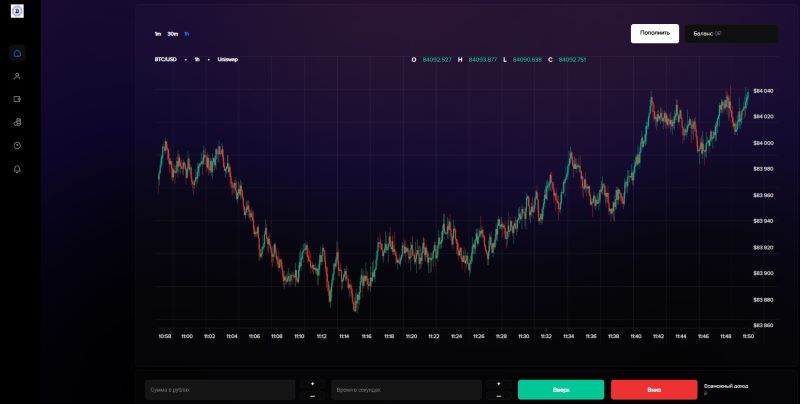Select the 1h timeframe tab
This screenshot has height=404, width=800.
pyautogui.click(x=186, y=34)
